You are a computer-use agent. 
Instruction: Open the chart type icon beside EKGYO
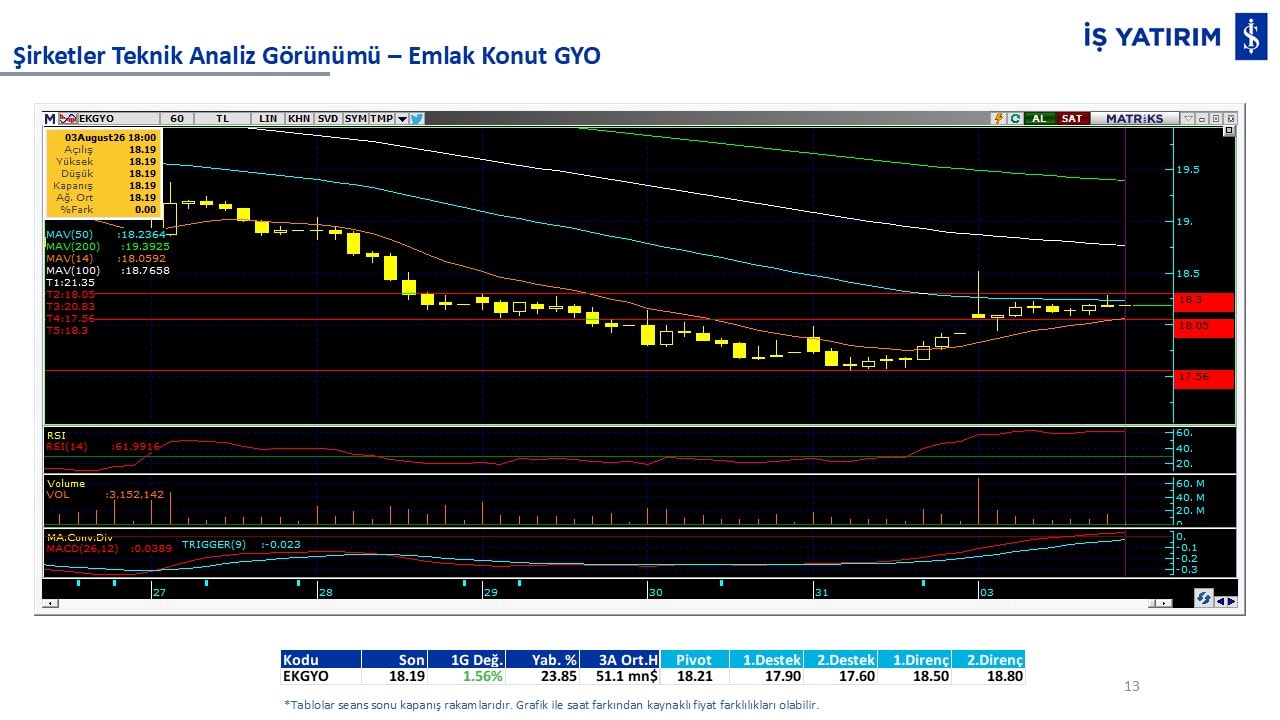(68, 118)
